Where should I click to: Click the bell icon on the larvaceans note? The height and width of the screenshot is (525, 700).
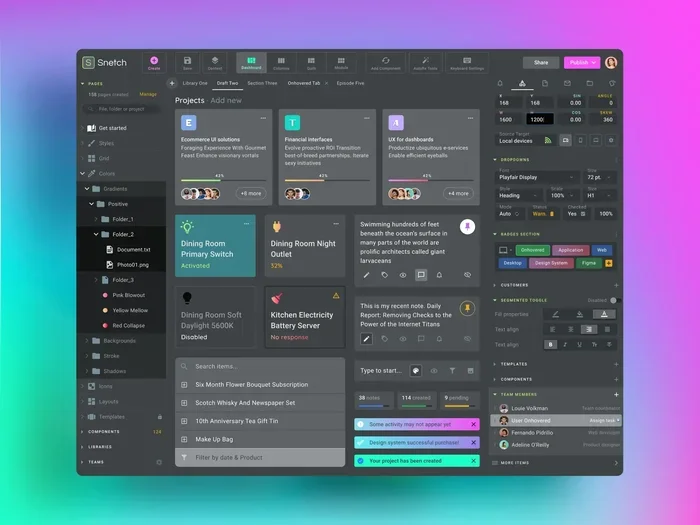pos(439,275)
